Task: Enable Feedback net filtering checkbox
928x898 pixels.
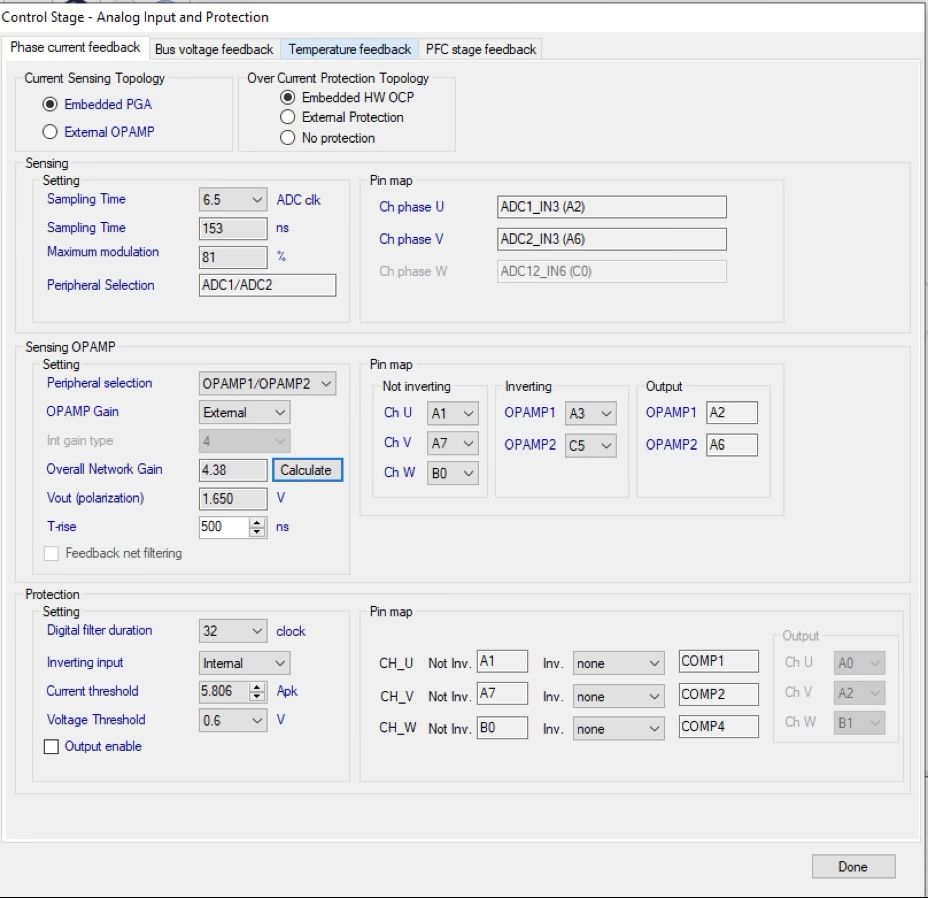Action: (x=51, y=553)
